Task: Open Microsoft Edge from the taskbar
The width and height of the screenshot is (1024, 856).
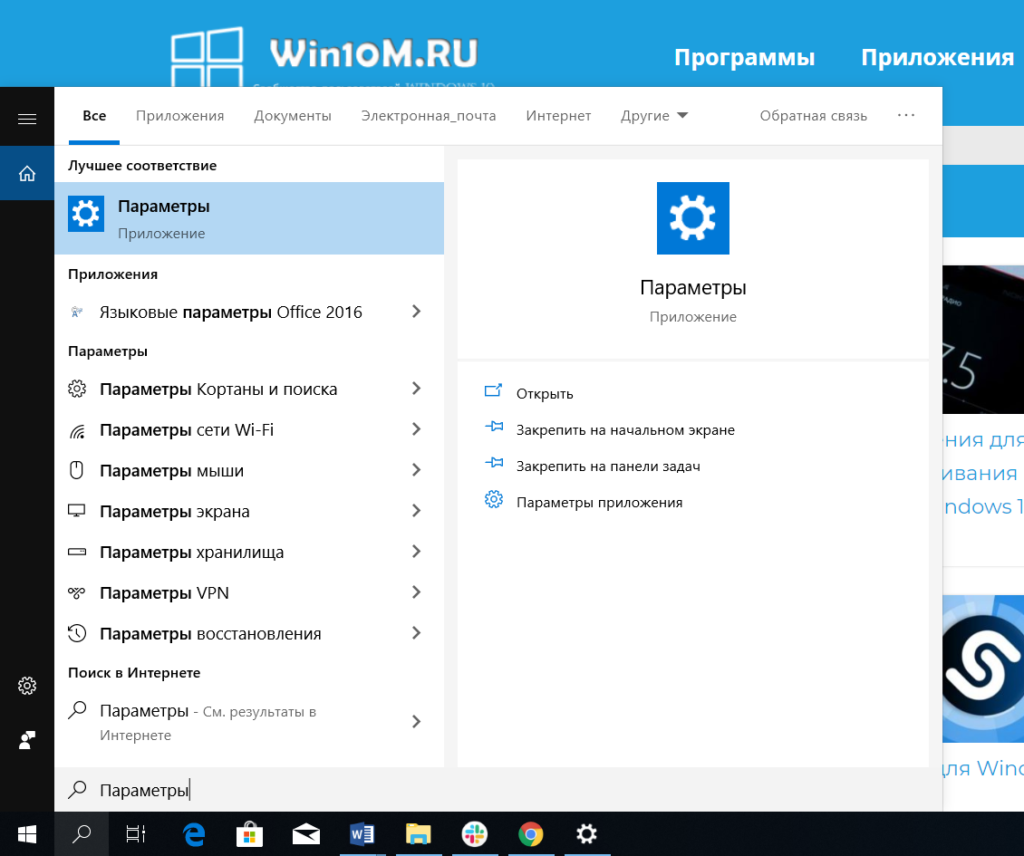Action: (x=193, y=834)
